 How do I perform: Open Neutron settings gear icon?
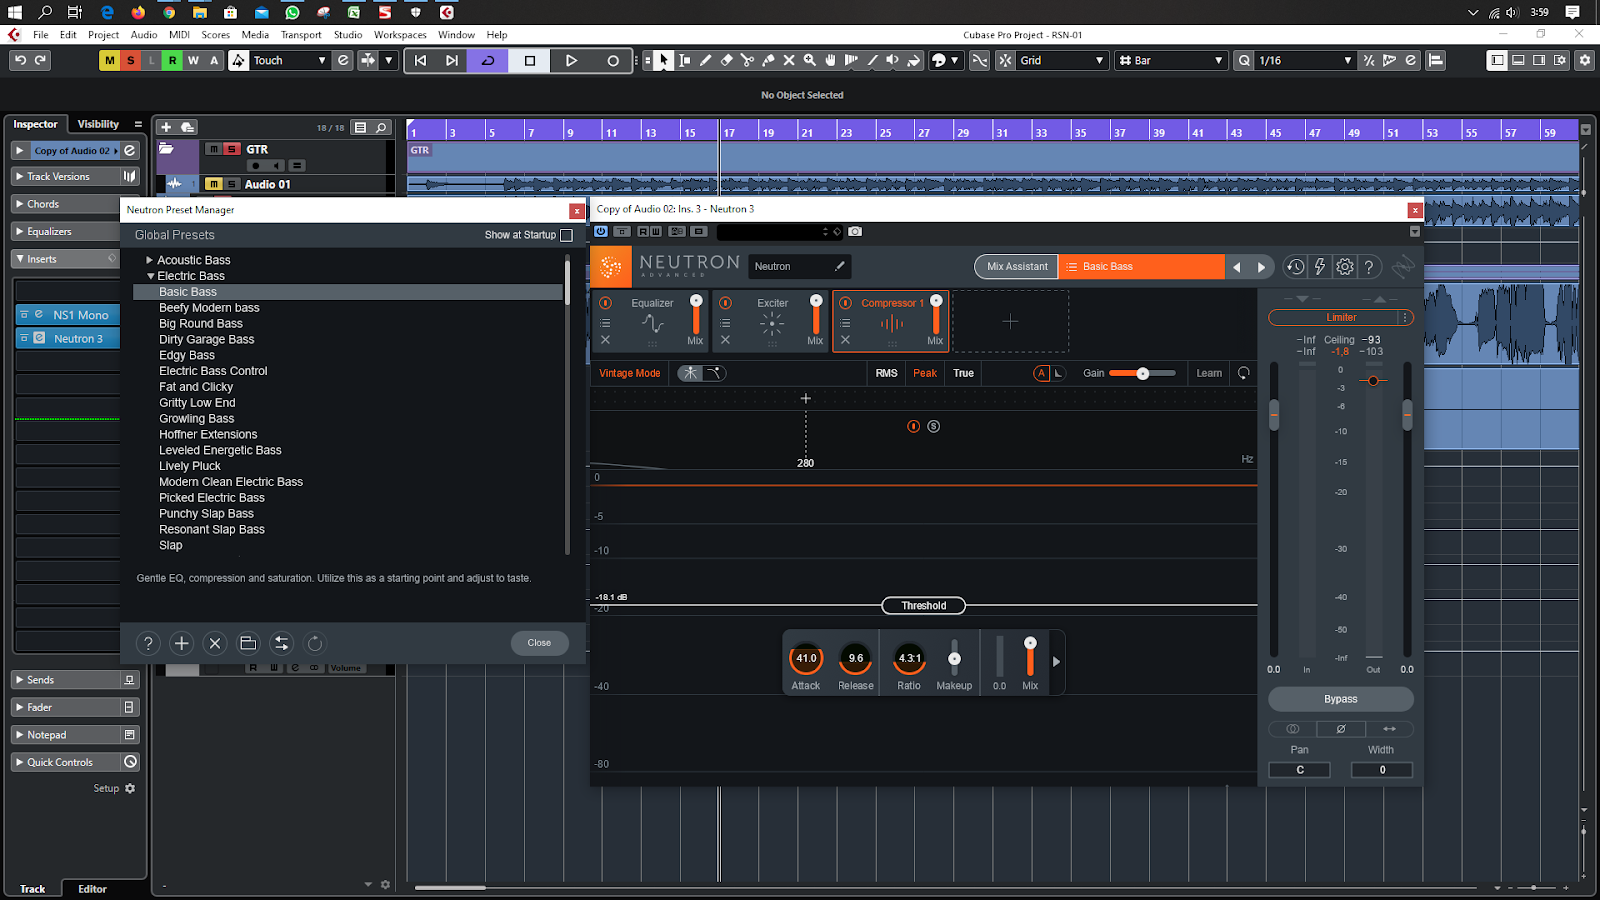pos(1345,267)
